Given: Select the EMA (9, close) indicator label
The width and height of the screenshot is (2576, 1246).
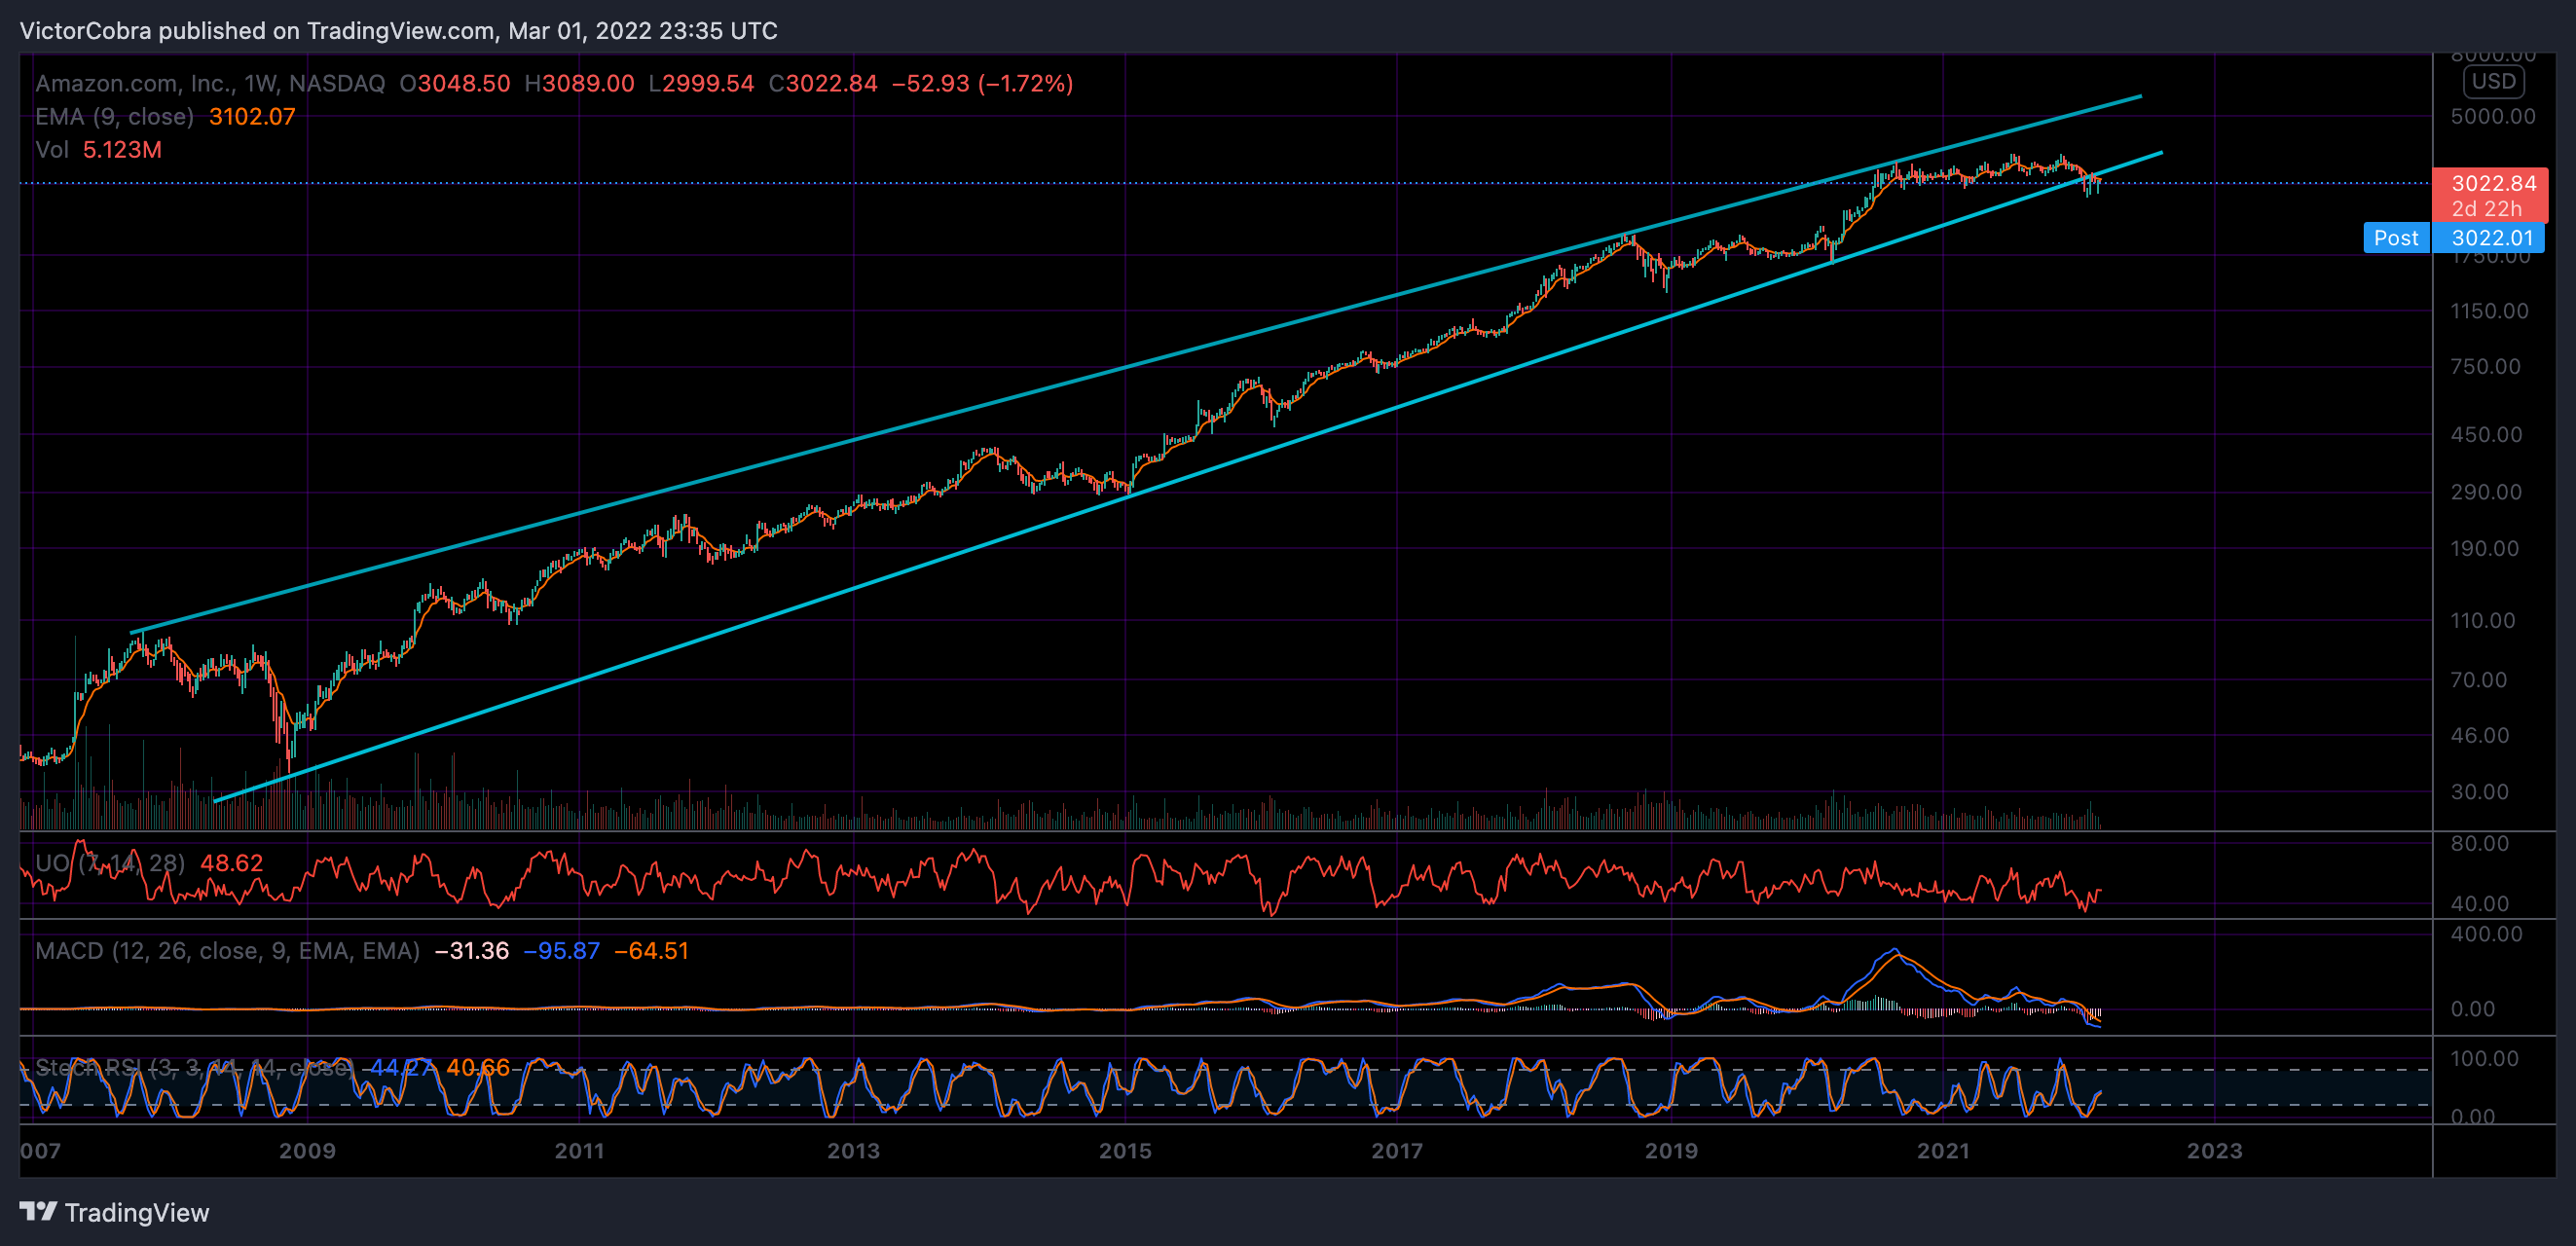Looking at the screenshot, I should coord(114,116).
